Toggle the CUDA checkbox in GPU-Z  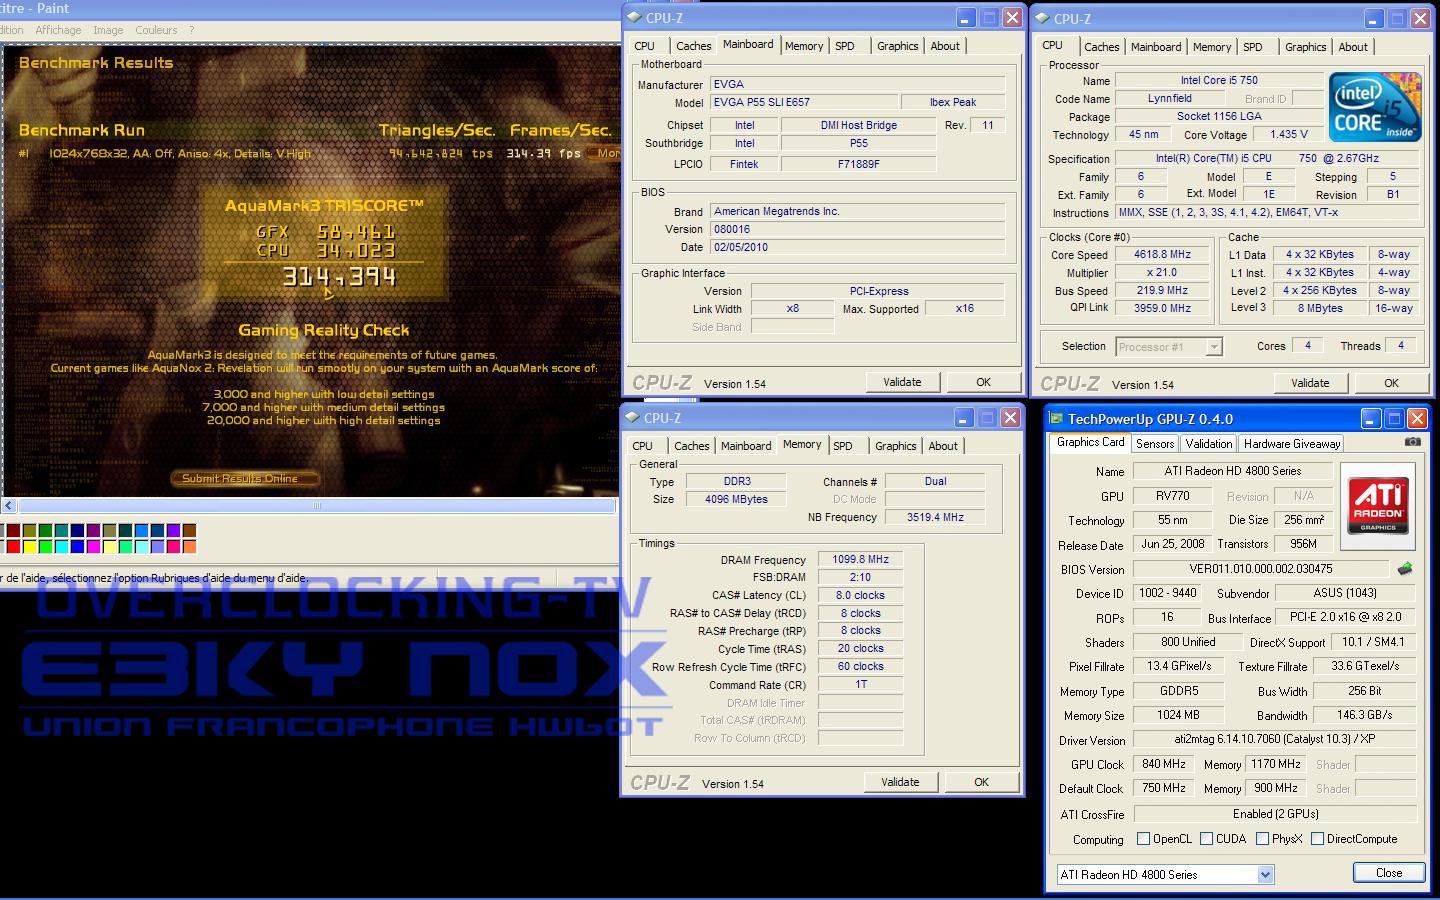point(1207,839)
